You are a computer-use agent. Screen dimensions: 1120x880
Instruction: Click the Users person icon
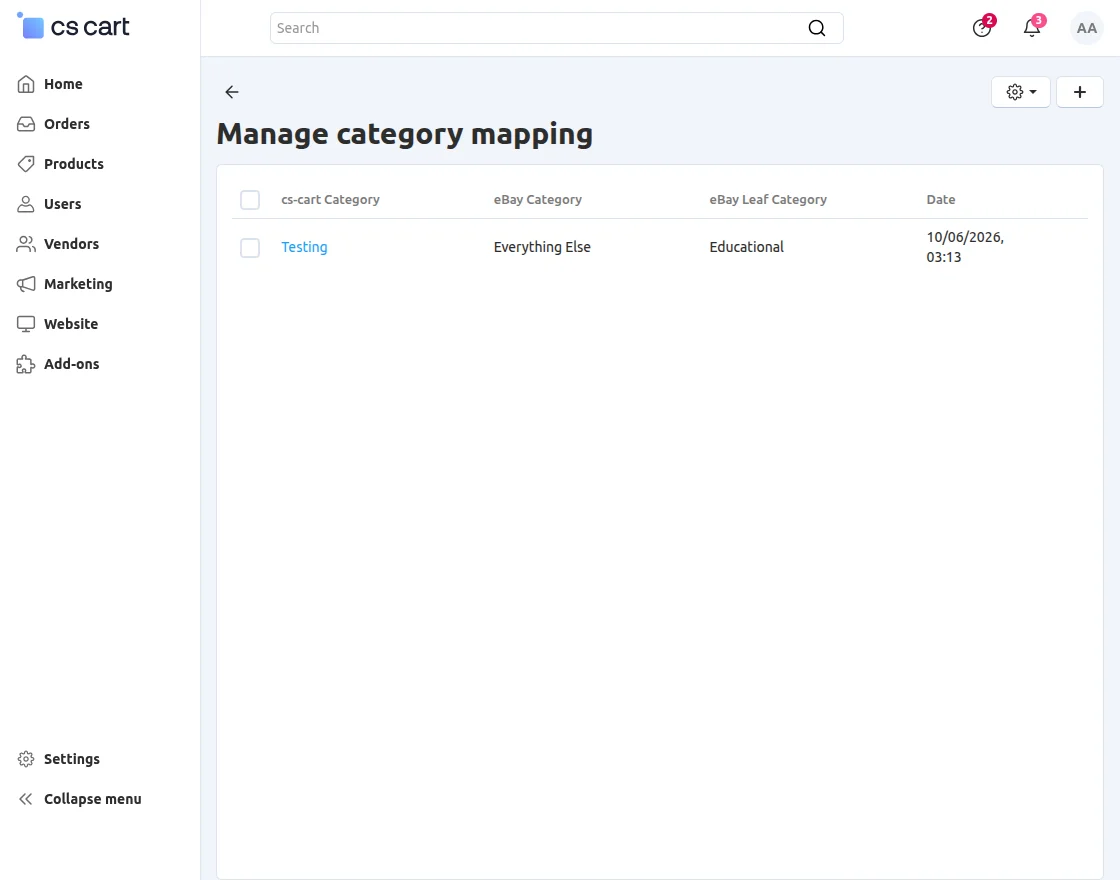pyautogui.click(x=26, y=204)
